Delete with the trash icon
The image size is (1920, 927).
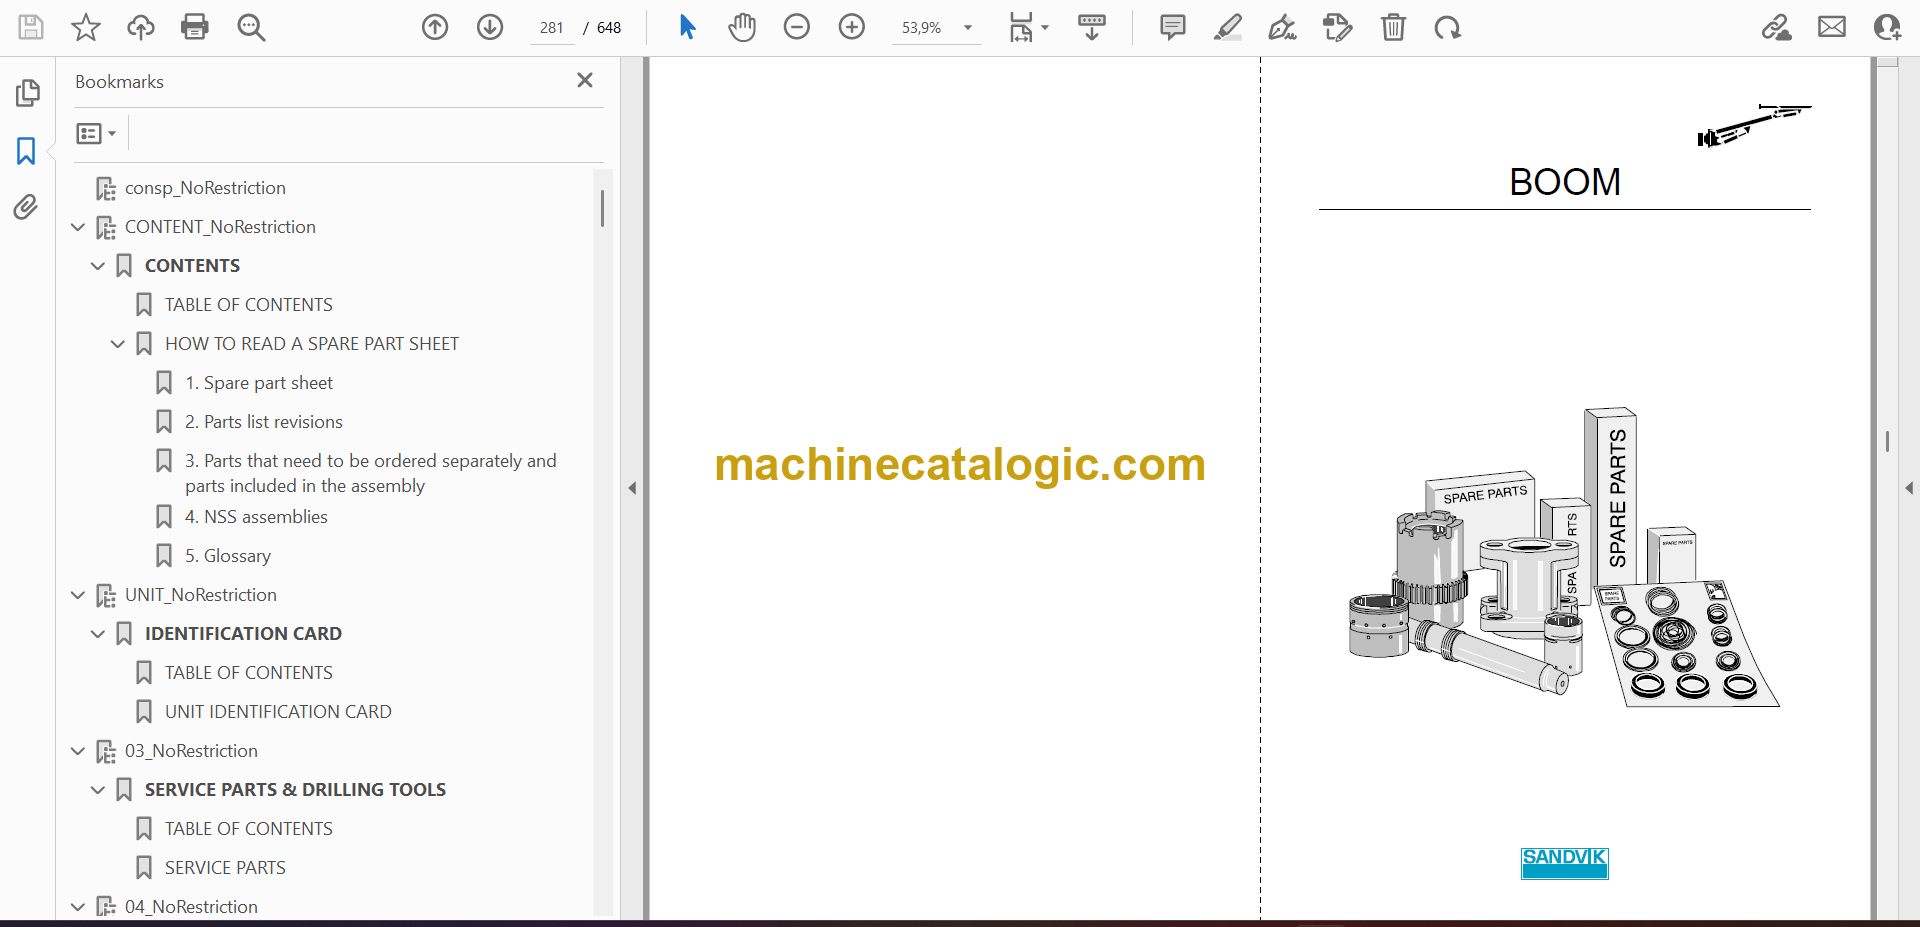1393,27
